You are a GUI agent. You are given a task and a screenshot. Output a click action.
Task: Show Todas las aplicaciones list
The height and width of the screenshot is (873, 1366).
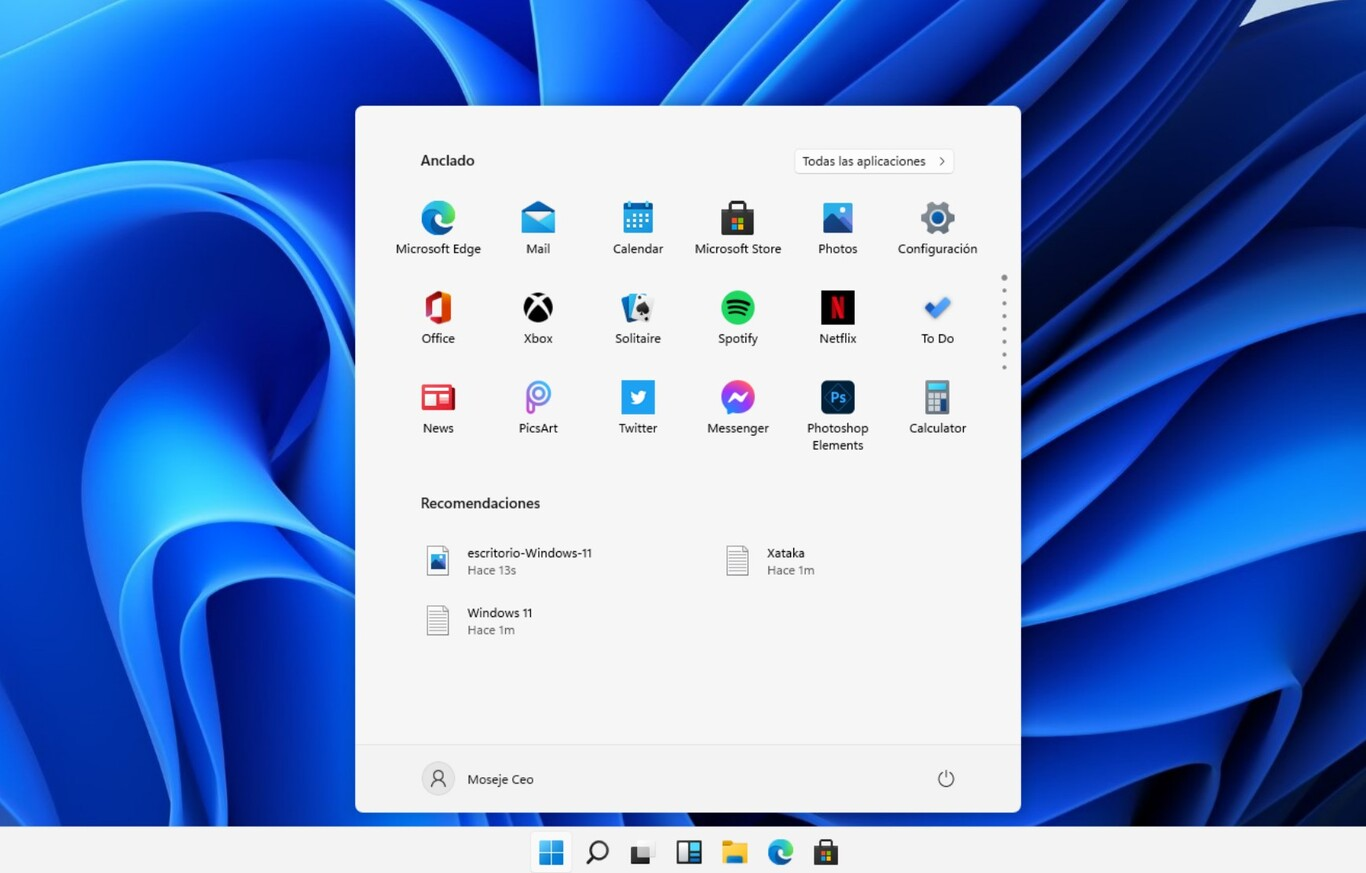coord(874,161)
